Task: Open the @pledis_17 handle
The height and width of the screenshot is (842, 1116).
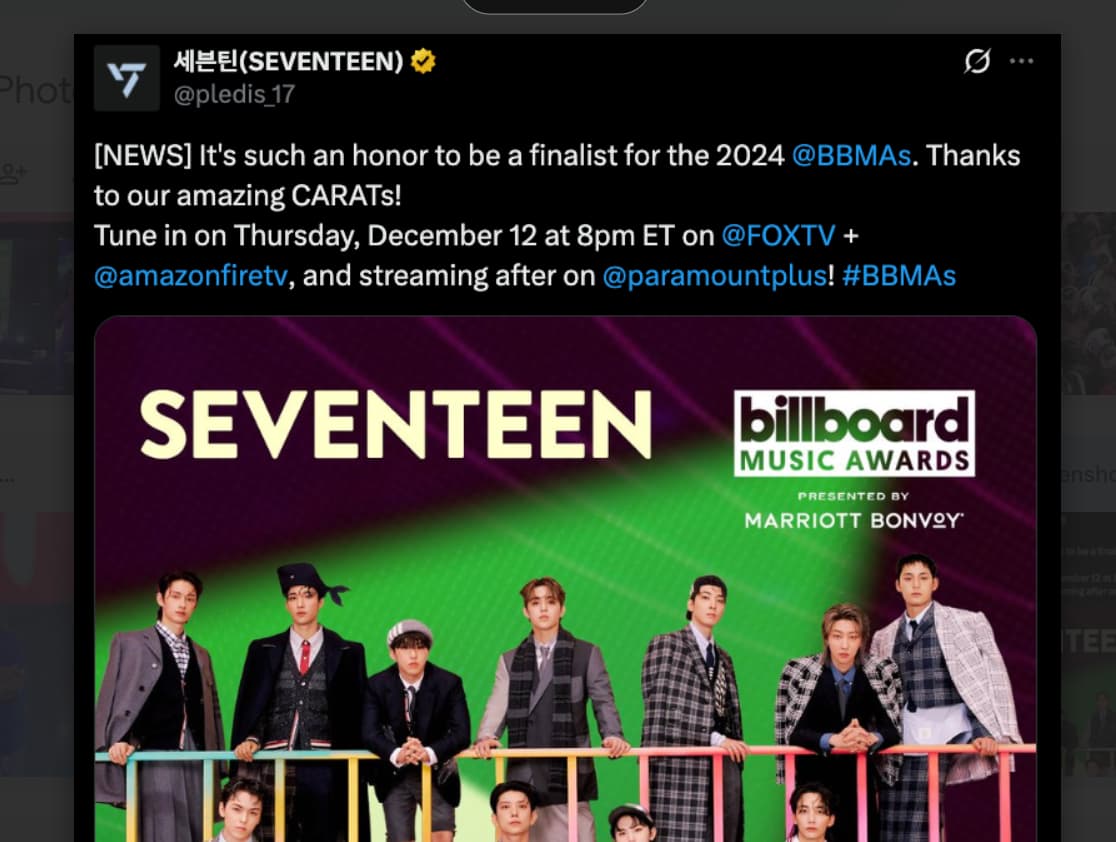Action: (234, 94)
